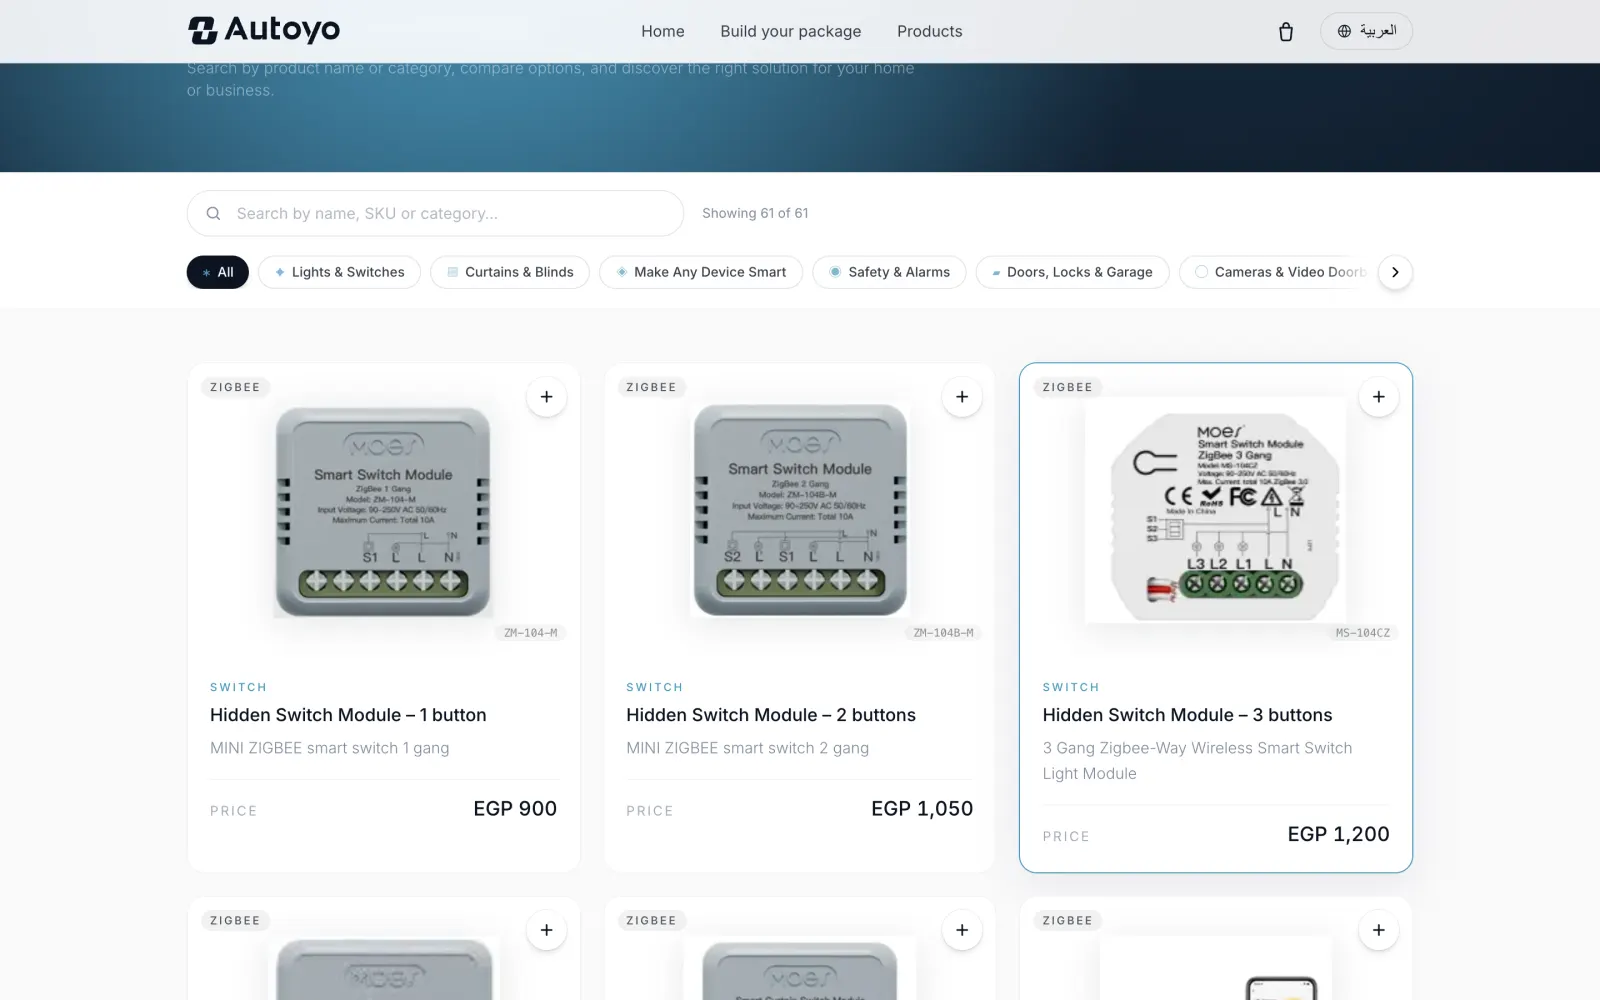Go to Home page
Image resolution: width=1600 pixels, height=1000 pixels.
pyautogui.click(x=663, y=31)
